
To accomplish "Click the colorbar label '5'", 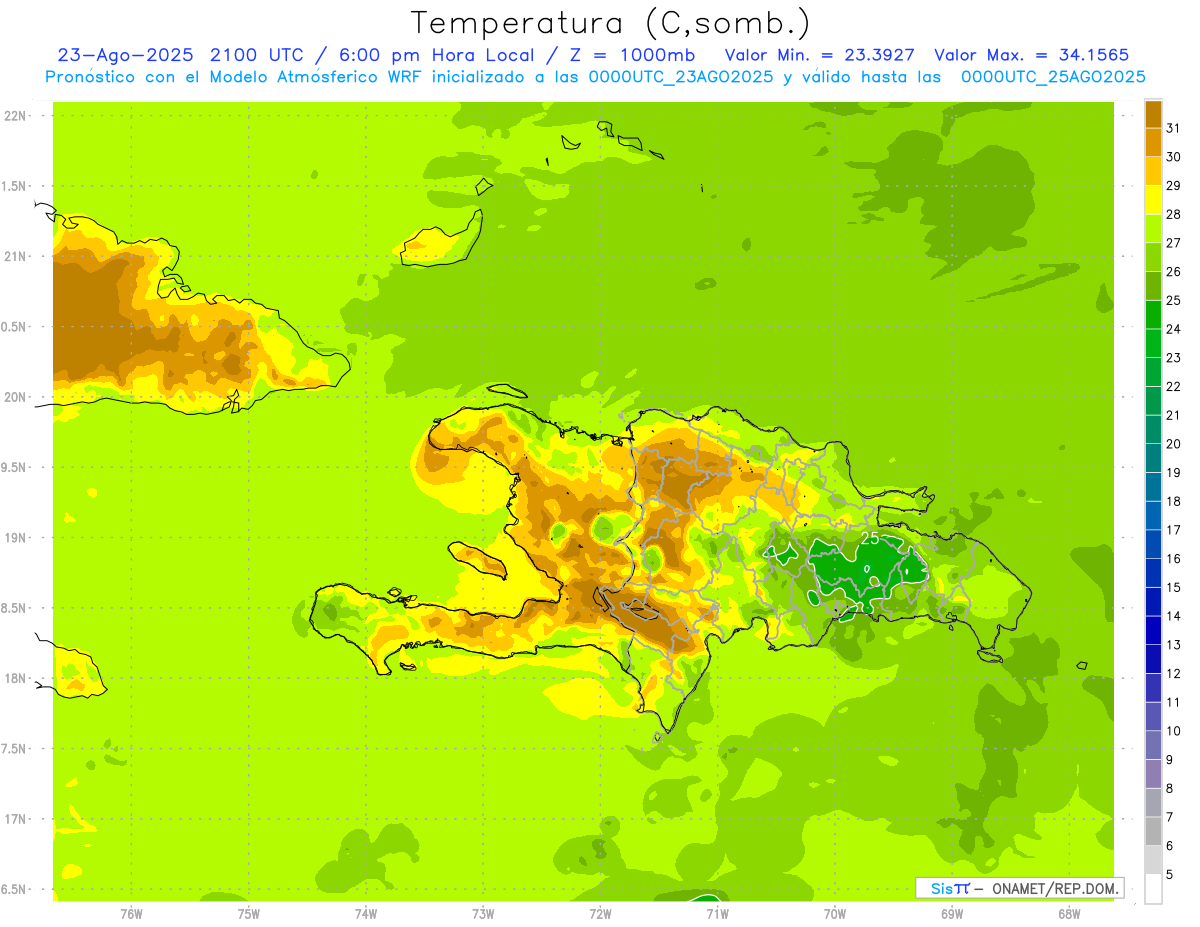I will [x=1170, y=874].
